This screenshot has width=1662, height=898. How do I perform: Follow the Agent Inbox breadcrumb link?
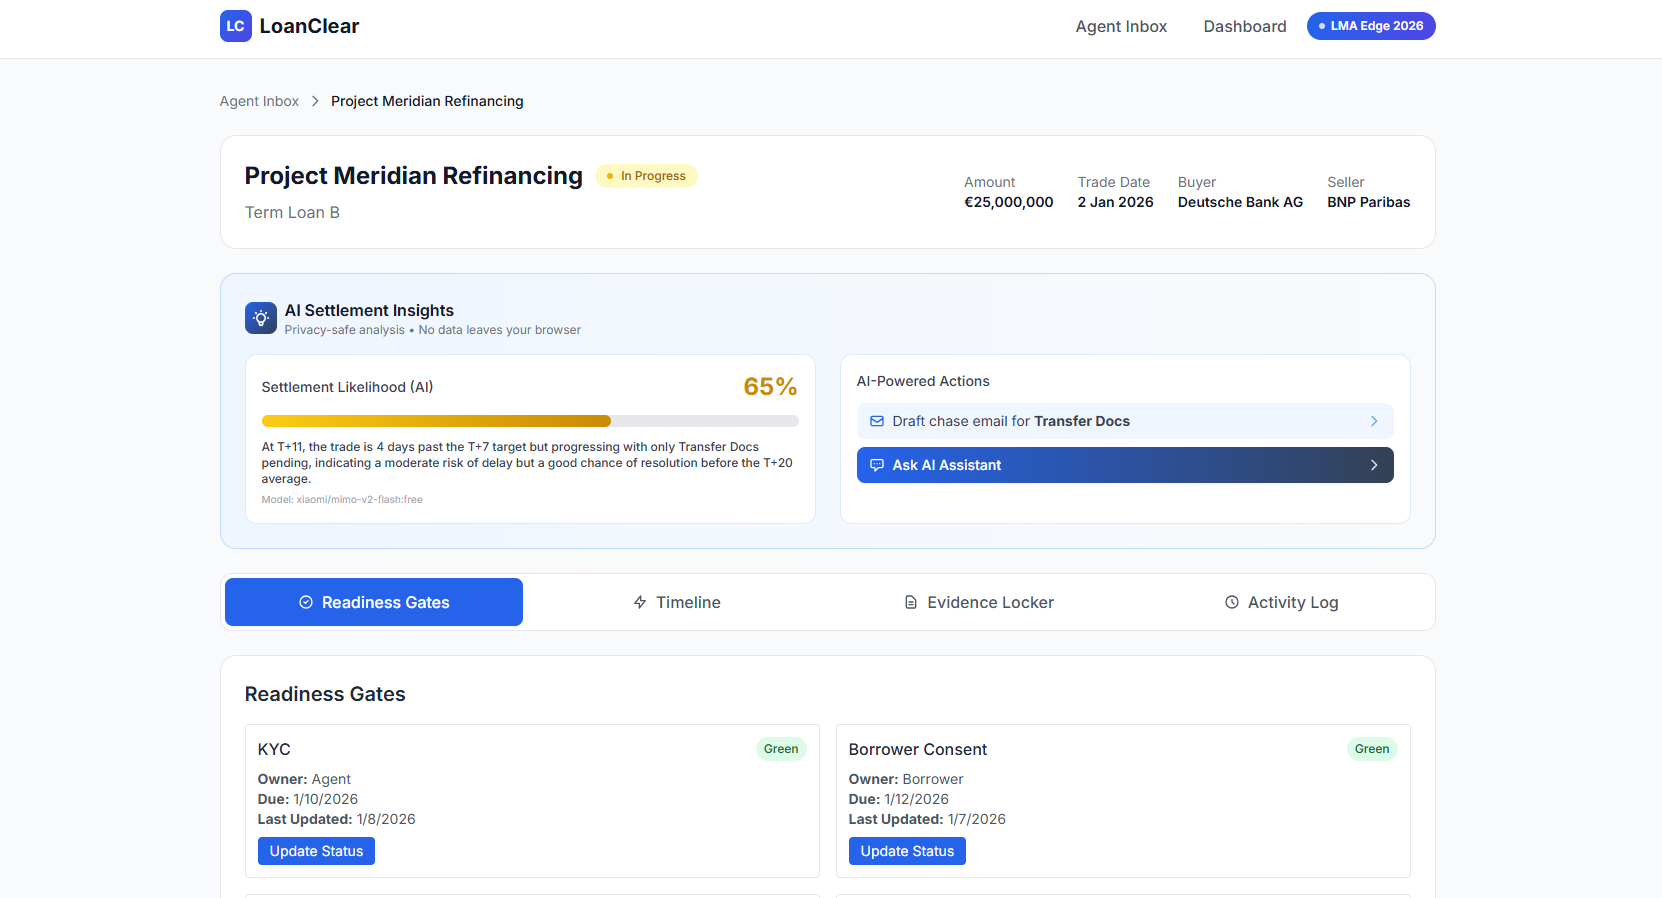(259, 101)
